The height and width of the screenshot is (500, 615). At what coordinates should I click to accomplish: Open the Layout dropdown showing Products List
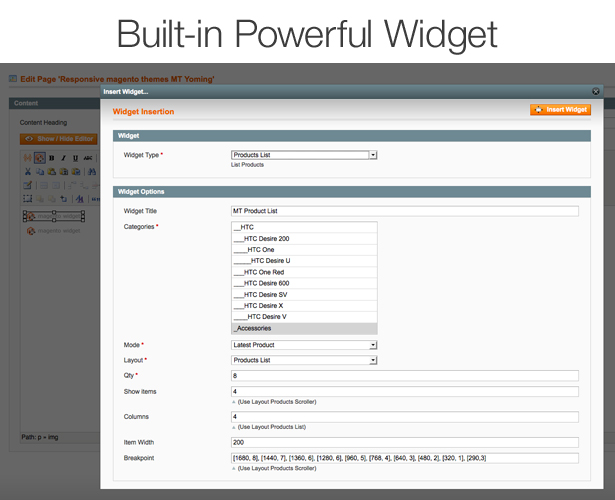[304, 360]
